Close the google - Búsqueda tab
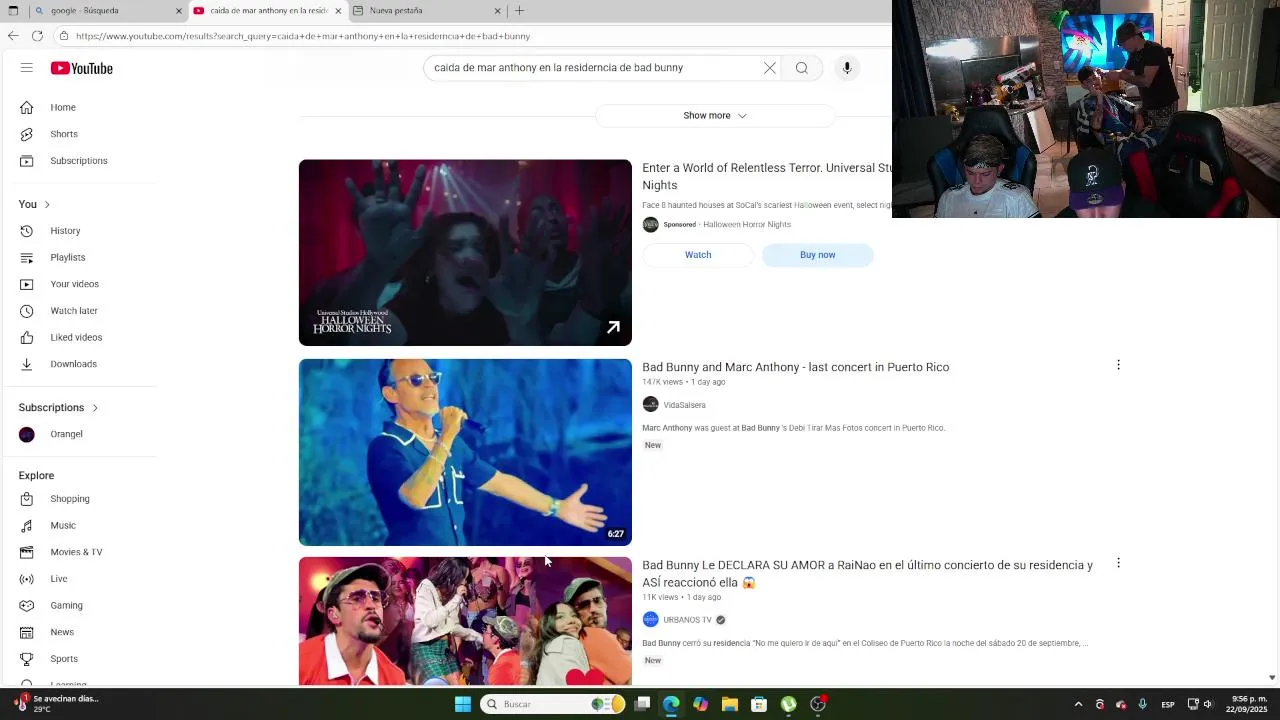This screenshot has height=720, width=1280. (179, 11)
